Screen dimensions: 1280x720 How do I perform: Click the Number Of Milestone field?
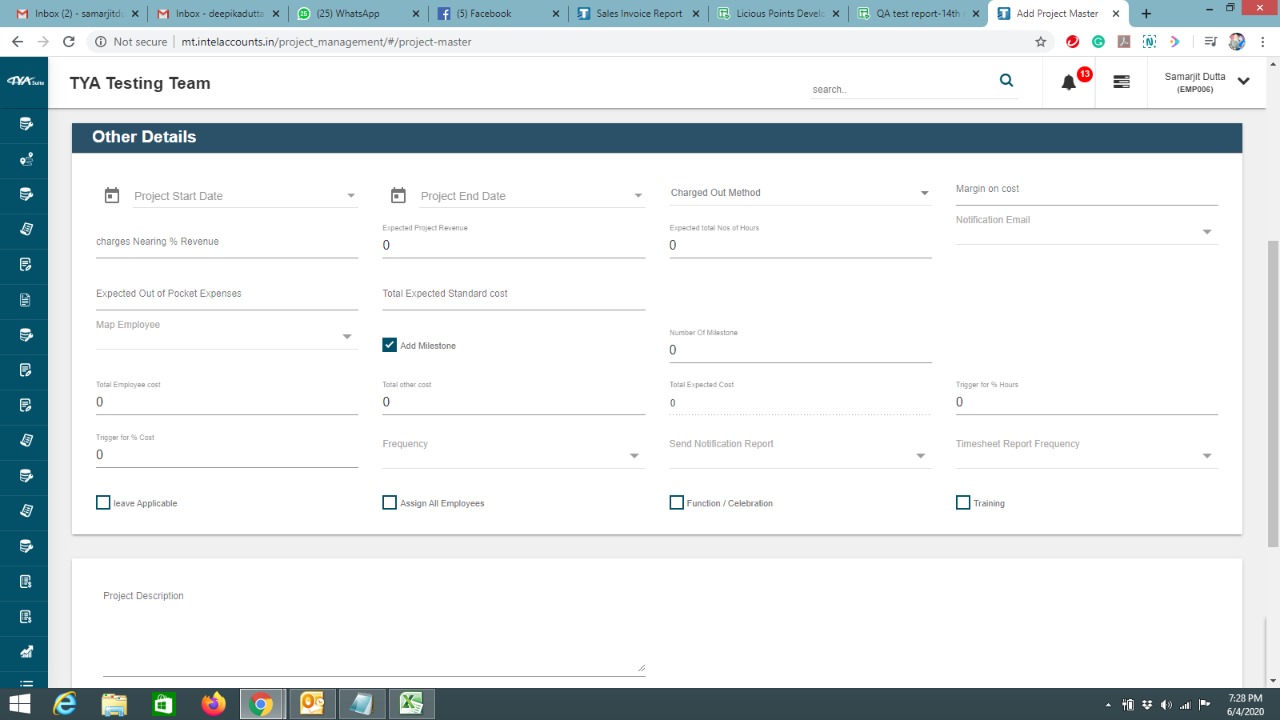800,350
